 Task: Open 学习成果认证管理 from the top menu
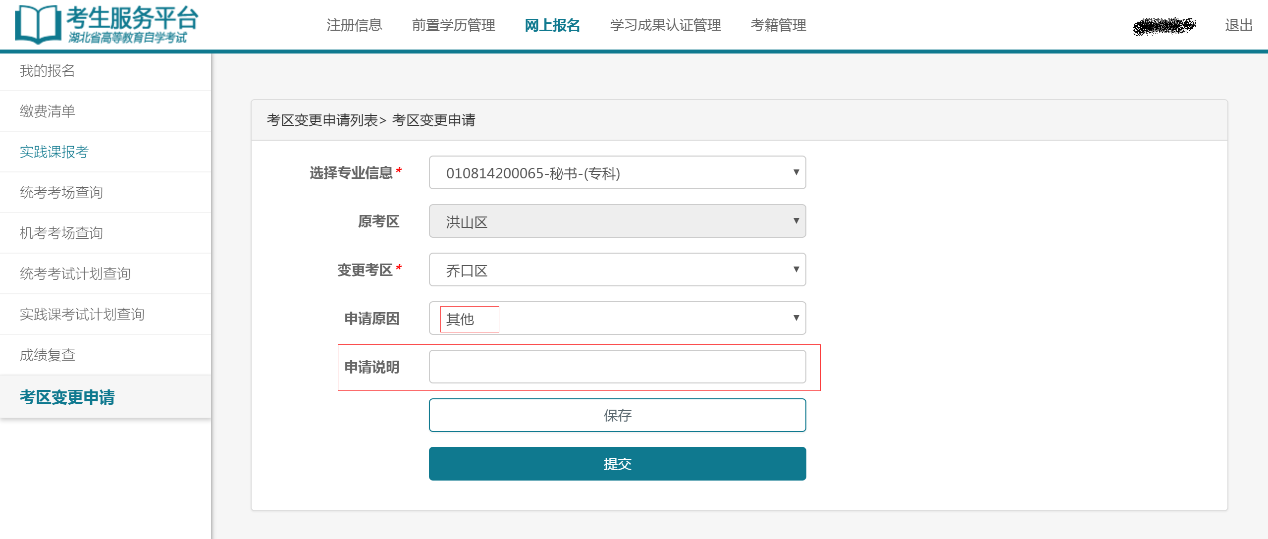(x=665, y=25)
